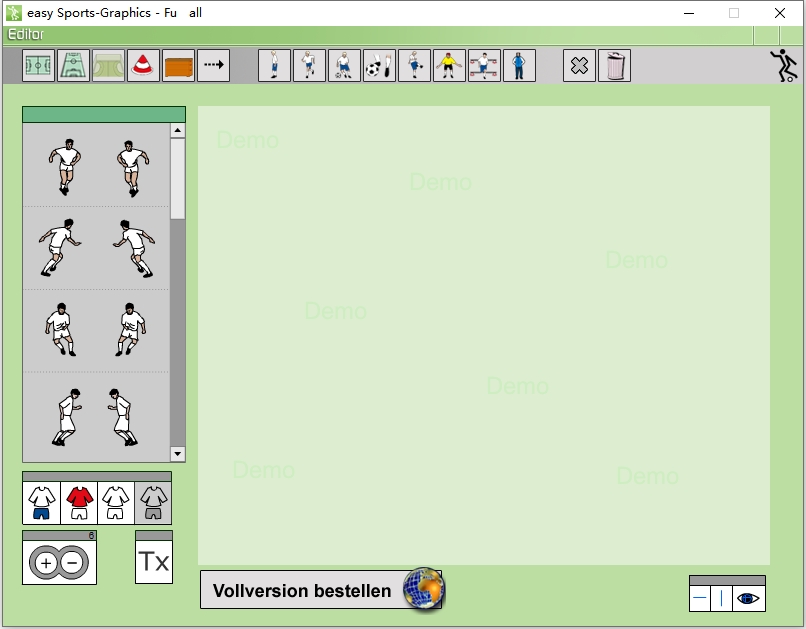Select the full soccer field template
The height and width of the screenshot is (629, 806).
(x=39, y=66)
